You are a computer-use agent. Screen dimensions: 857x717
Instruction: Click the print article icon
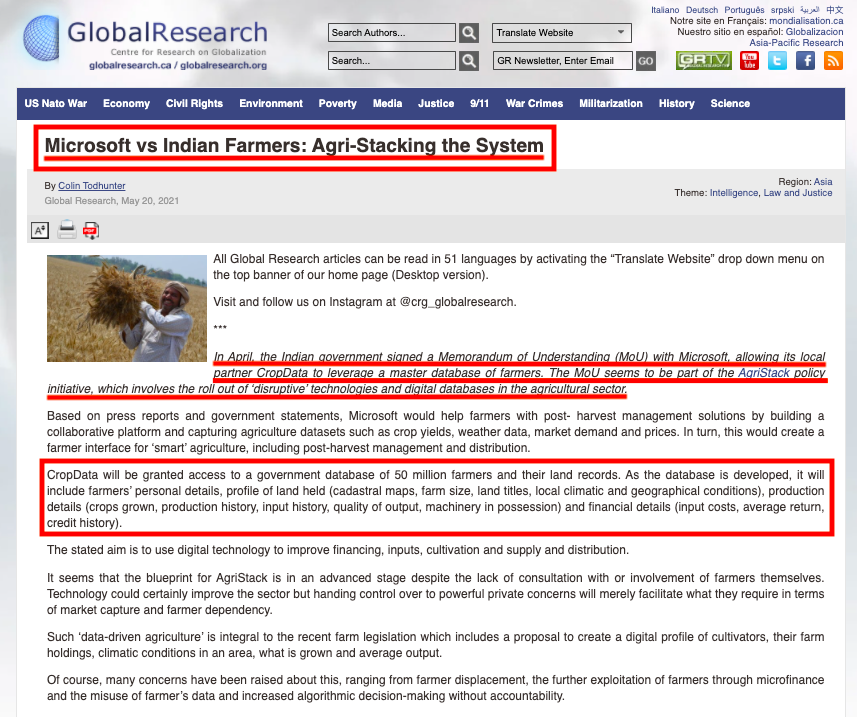pyautogui.click(x=67, y=230)
